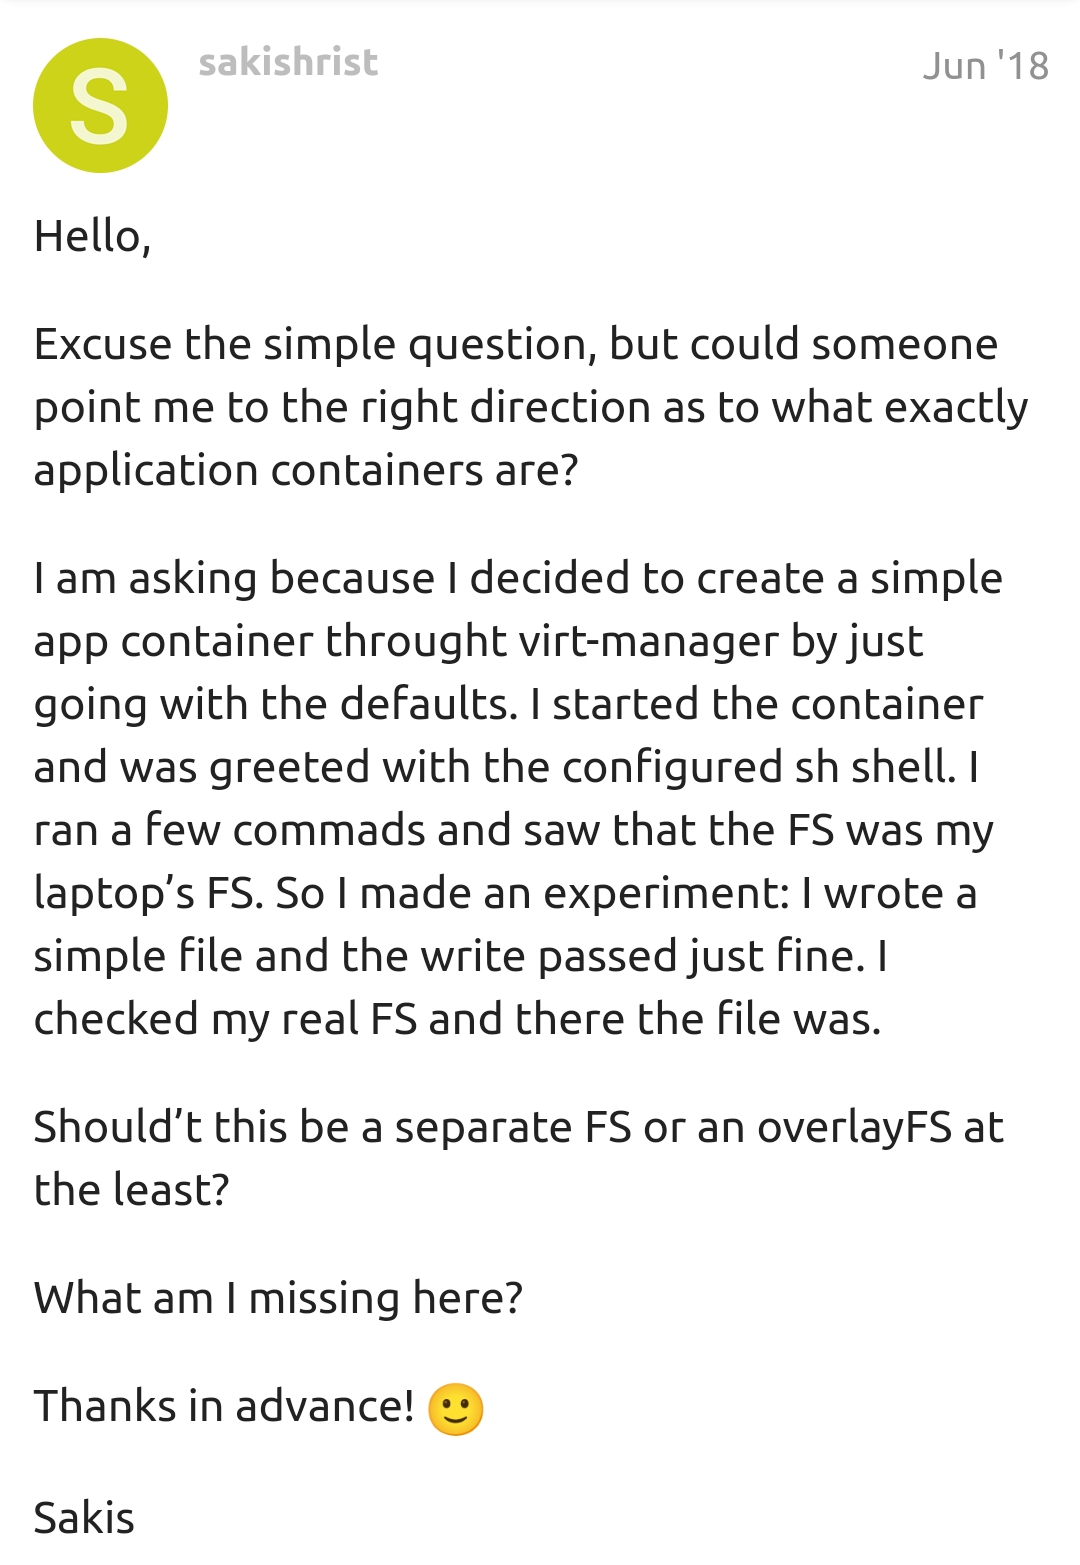Click the "I am asking because" sentence start
This screenshot has width=1080, height=1565.
point(234,579)
